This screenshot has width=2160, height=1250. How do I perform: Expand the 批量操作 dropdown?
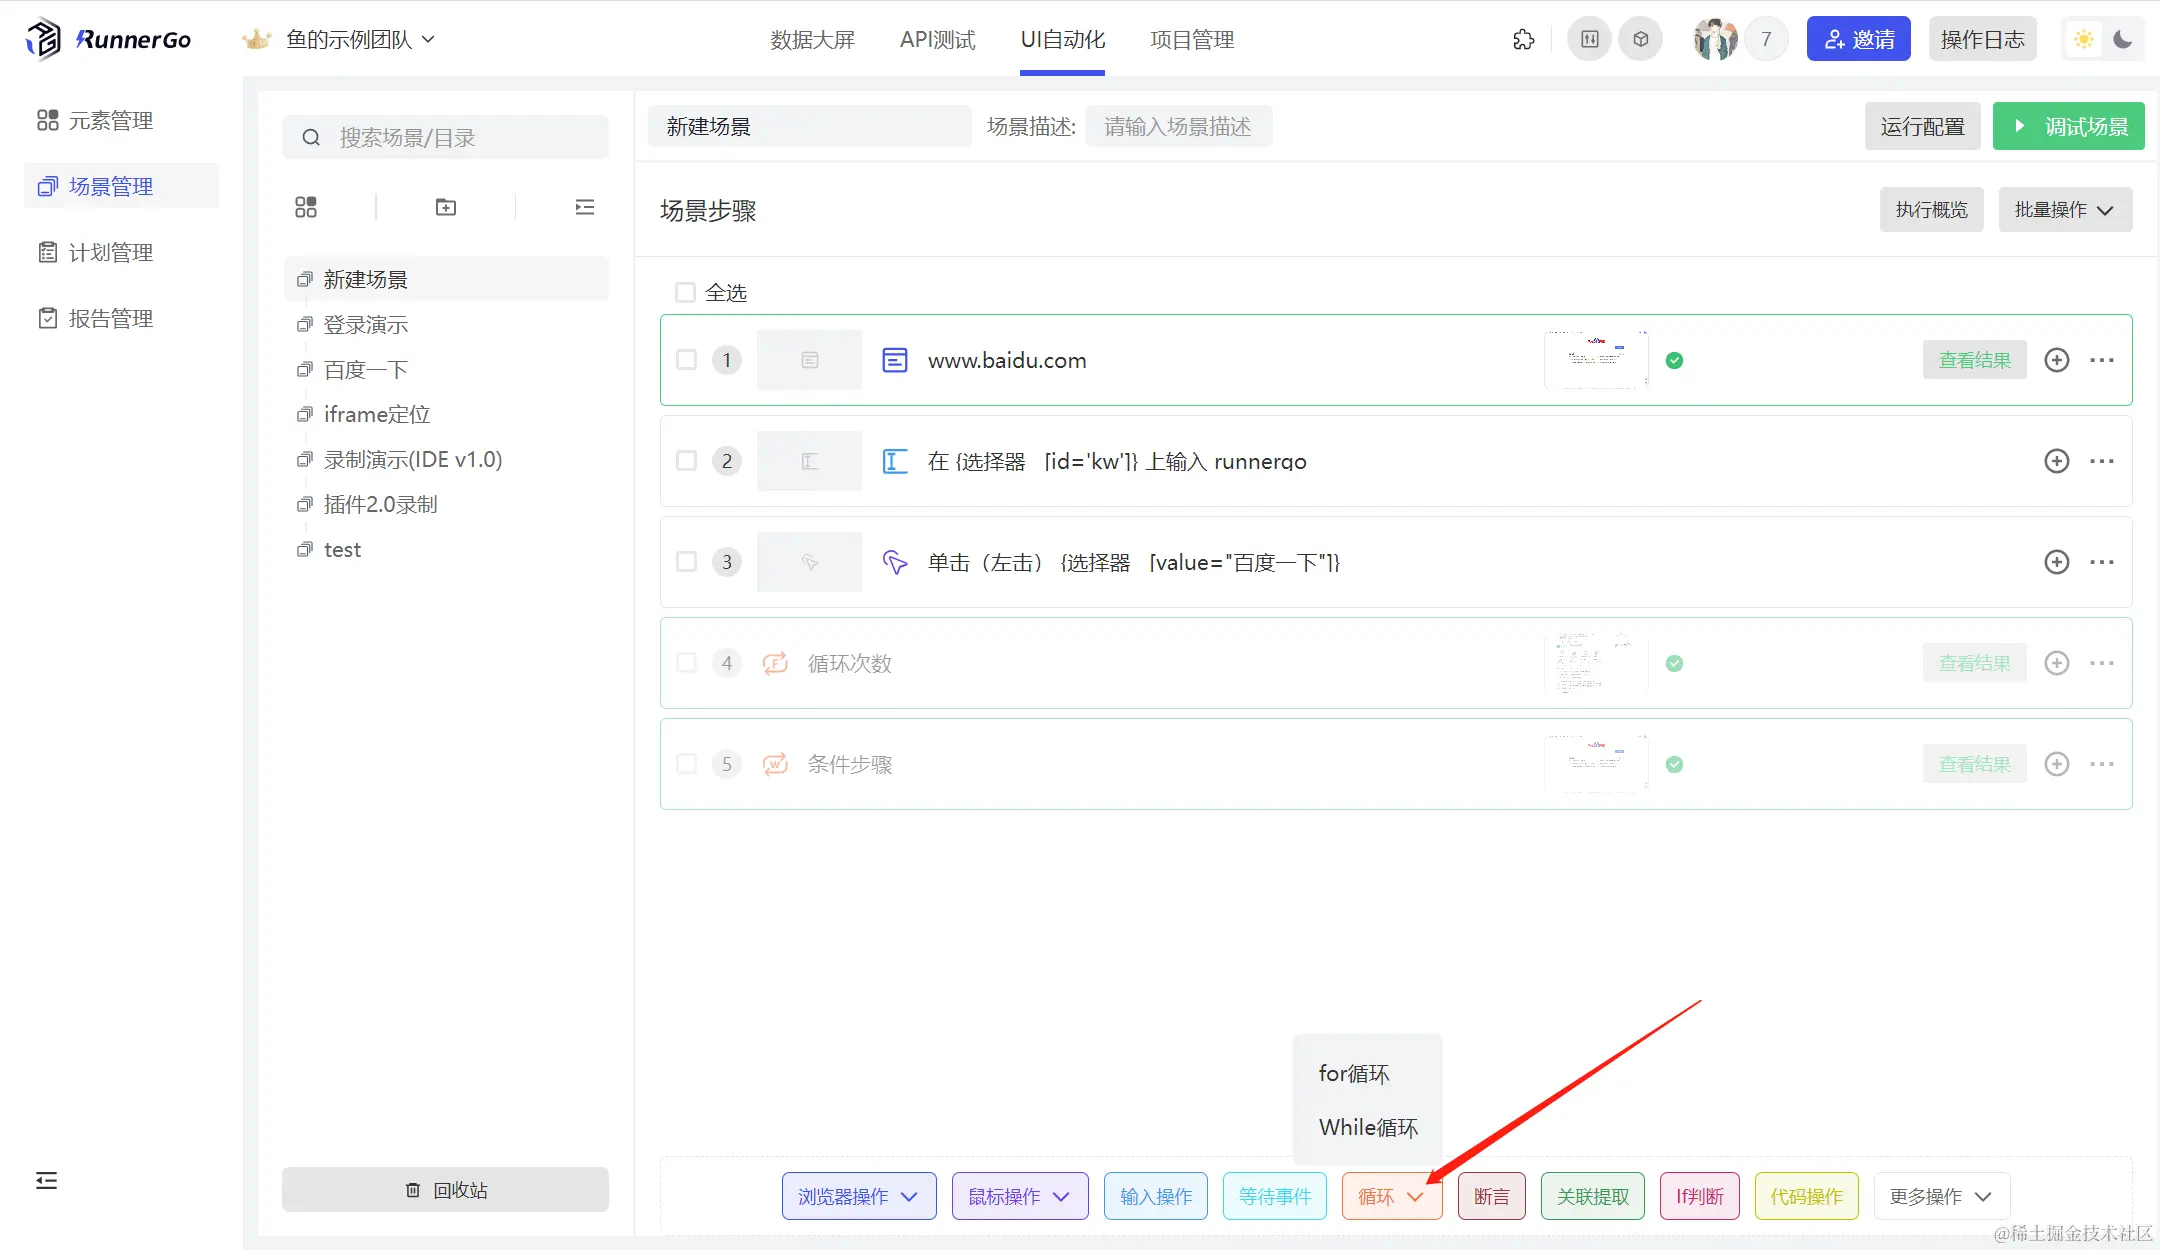pyautogui.click(x=2064, y=210)
